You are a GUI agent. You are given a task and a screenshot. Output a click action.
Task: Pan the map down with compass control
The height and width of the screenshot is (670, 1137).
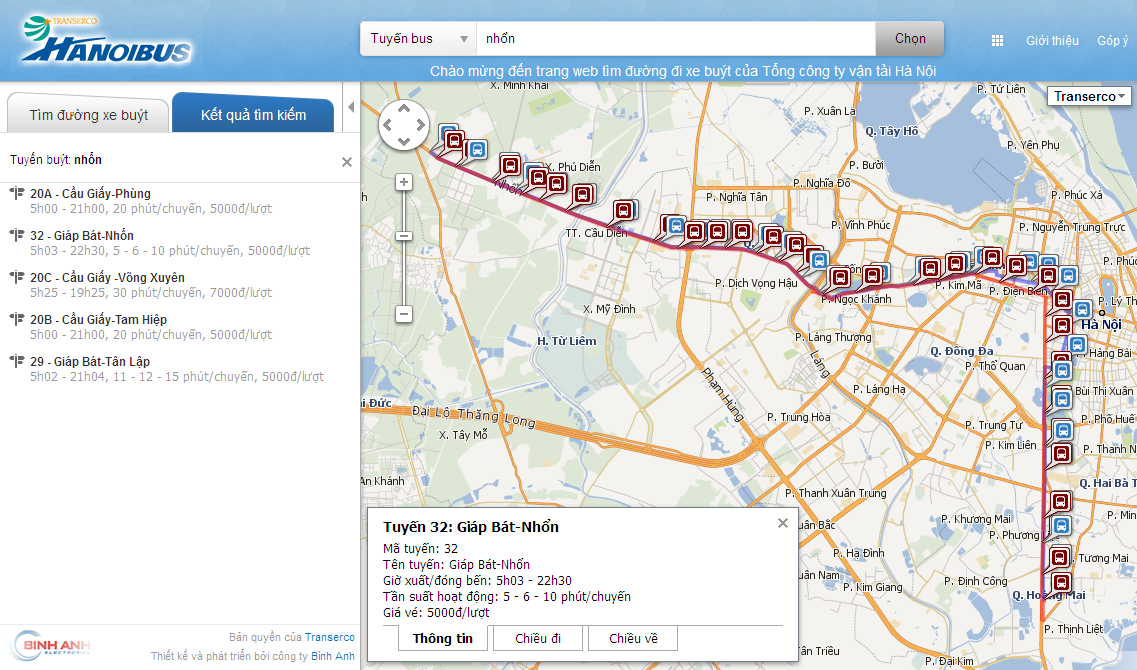404,141
